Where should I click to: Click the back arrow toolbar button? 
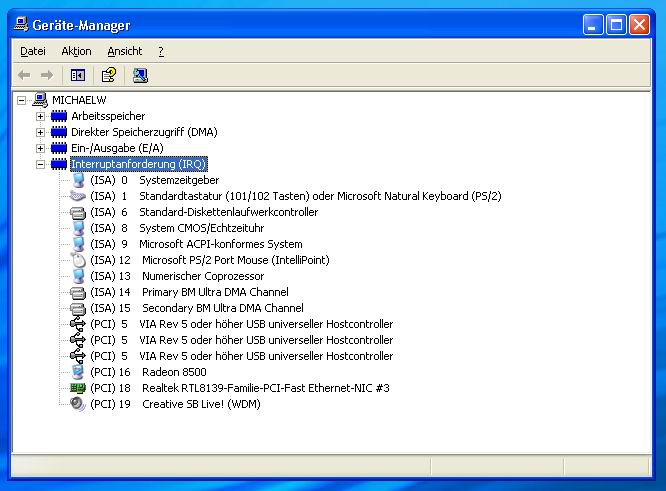(24, 76)
